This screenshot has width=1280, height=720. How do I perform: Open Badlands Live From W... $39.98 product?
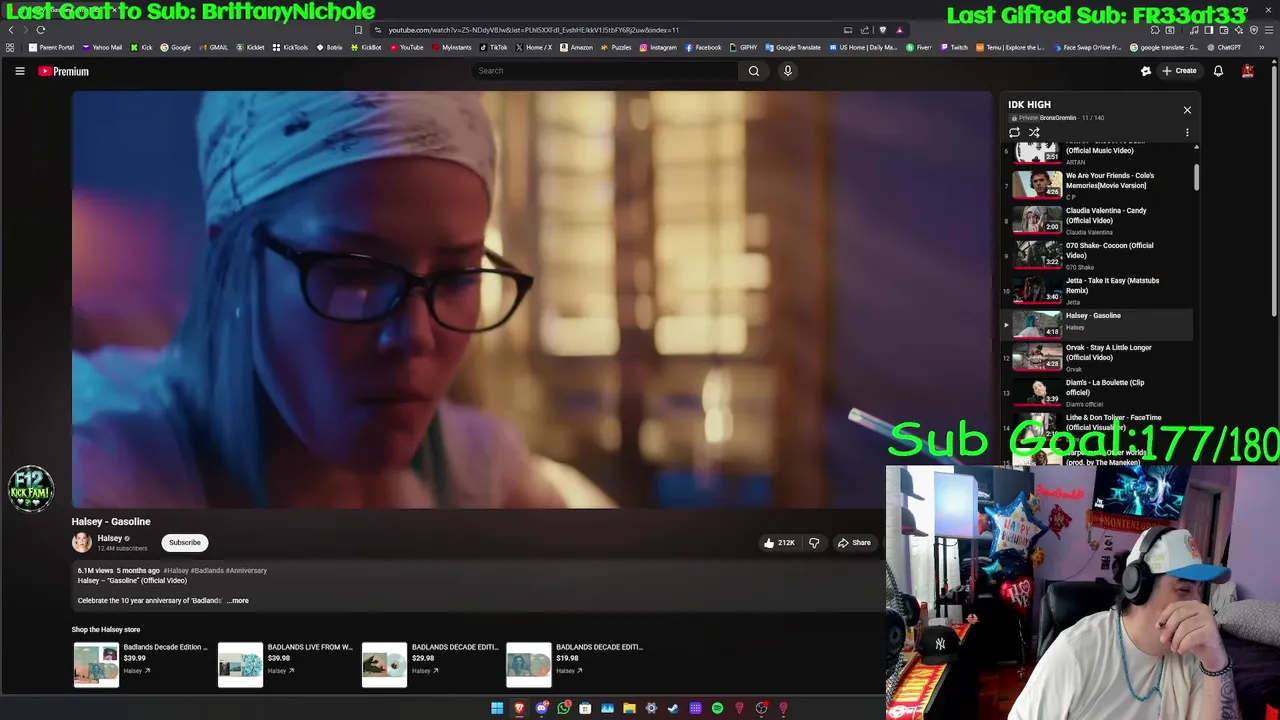286,664
